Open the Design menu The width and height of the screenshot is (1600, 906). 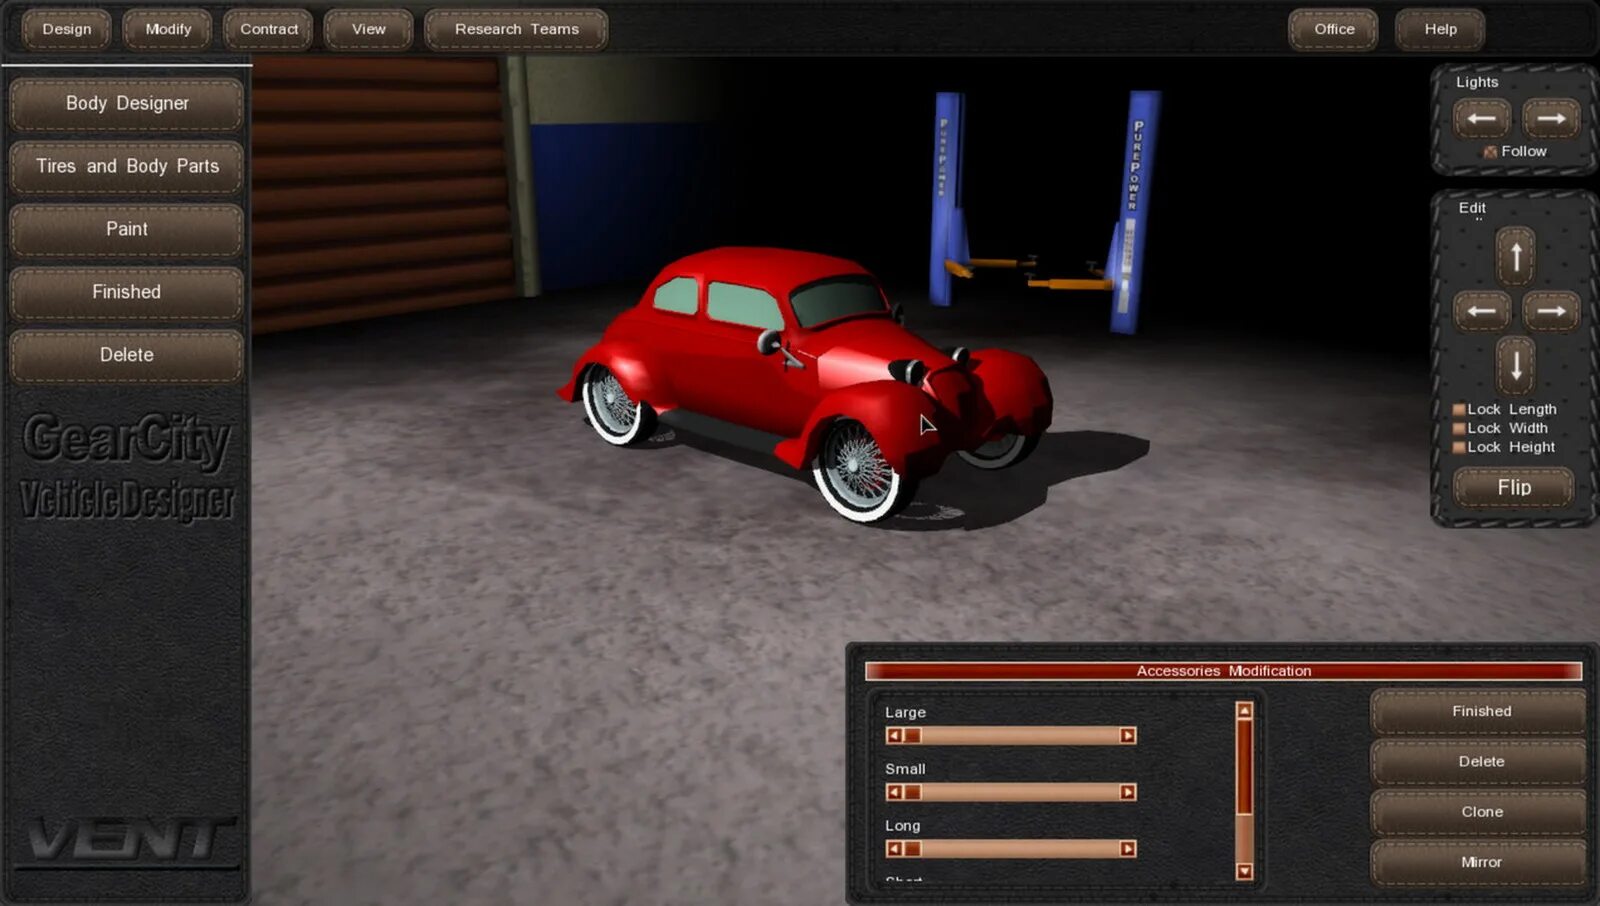coord(67,29)
